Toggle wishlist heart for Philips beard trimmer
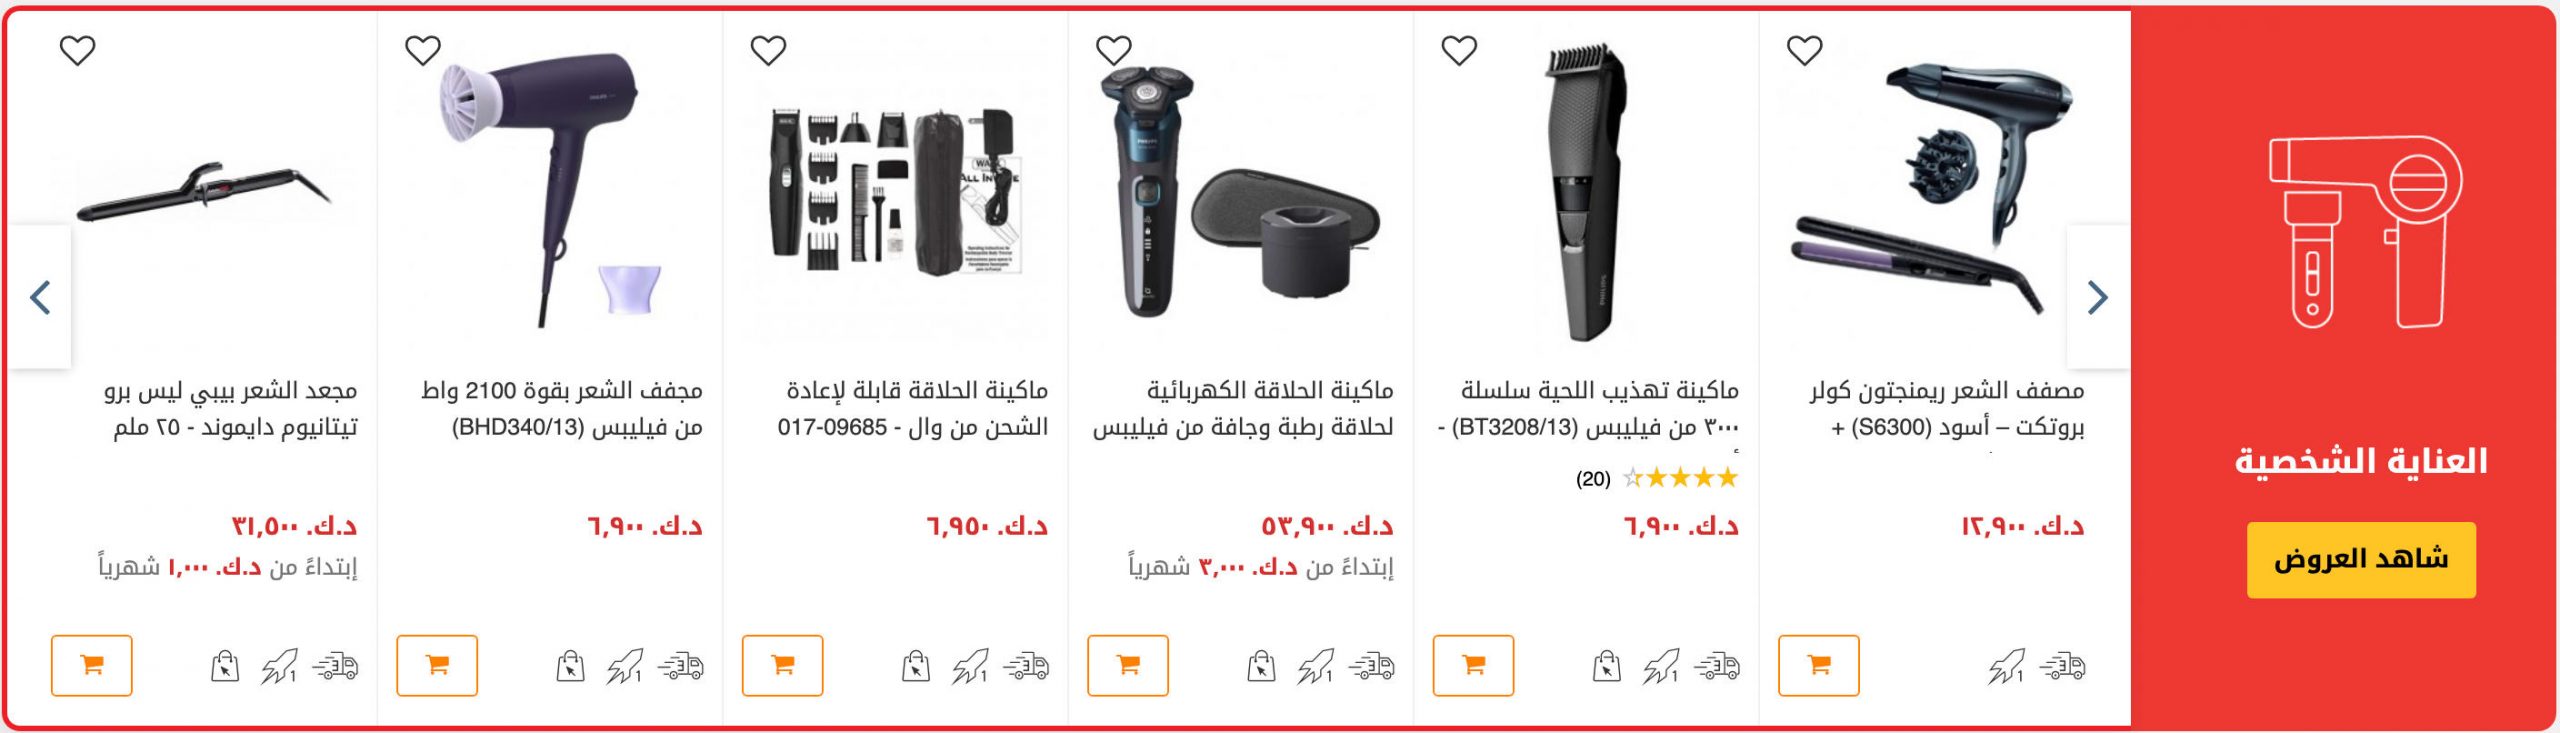 pos(1459,50)
